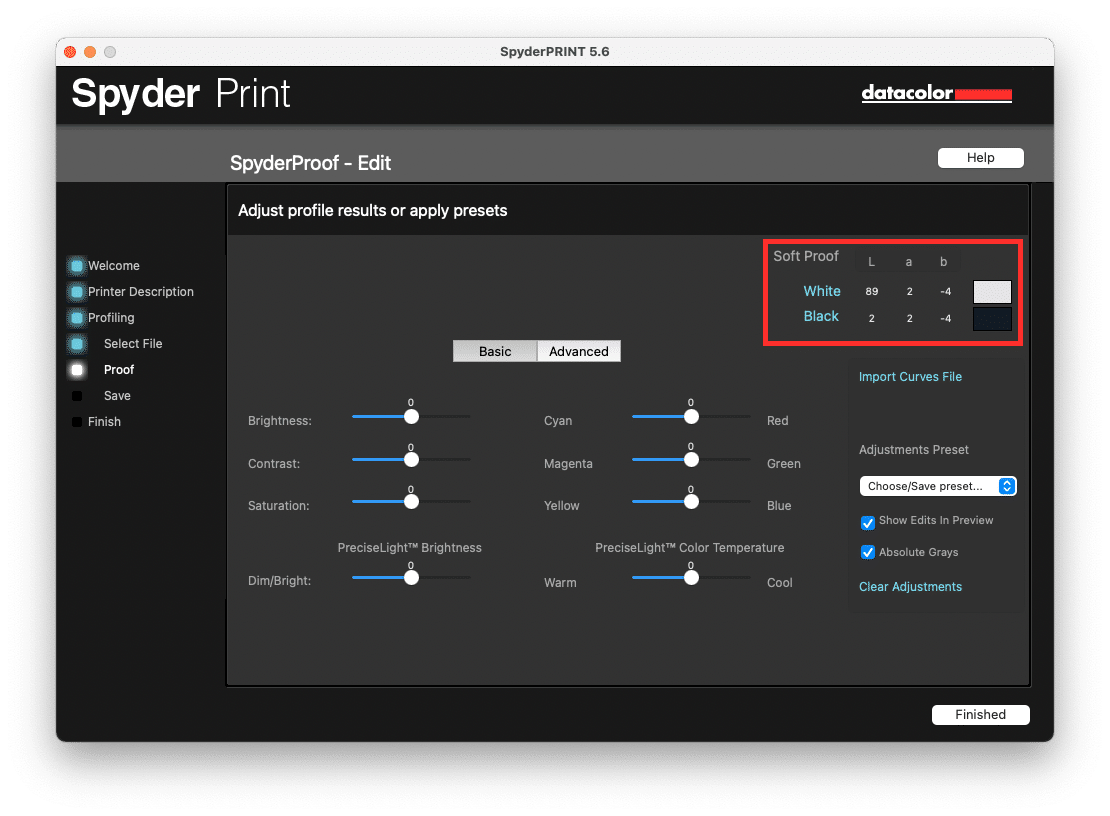Switch to the Basic tab
Image resolution: width=1110 pixels, height=816 pixels.
pos(494,351)
